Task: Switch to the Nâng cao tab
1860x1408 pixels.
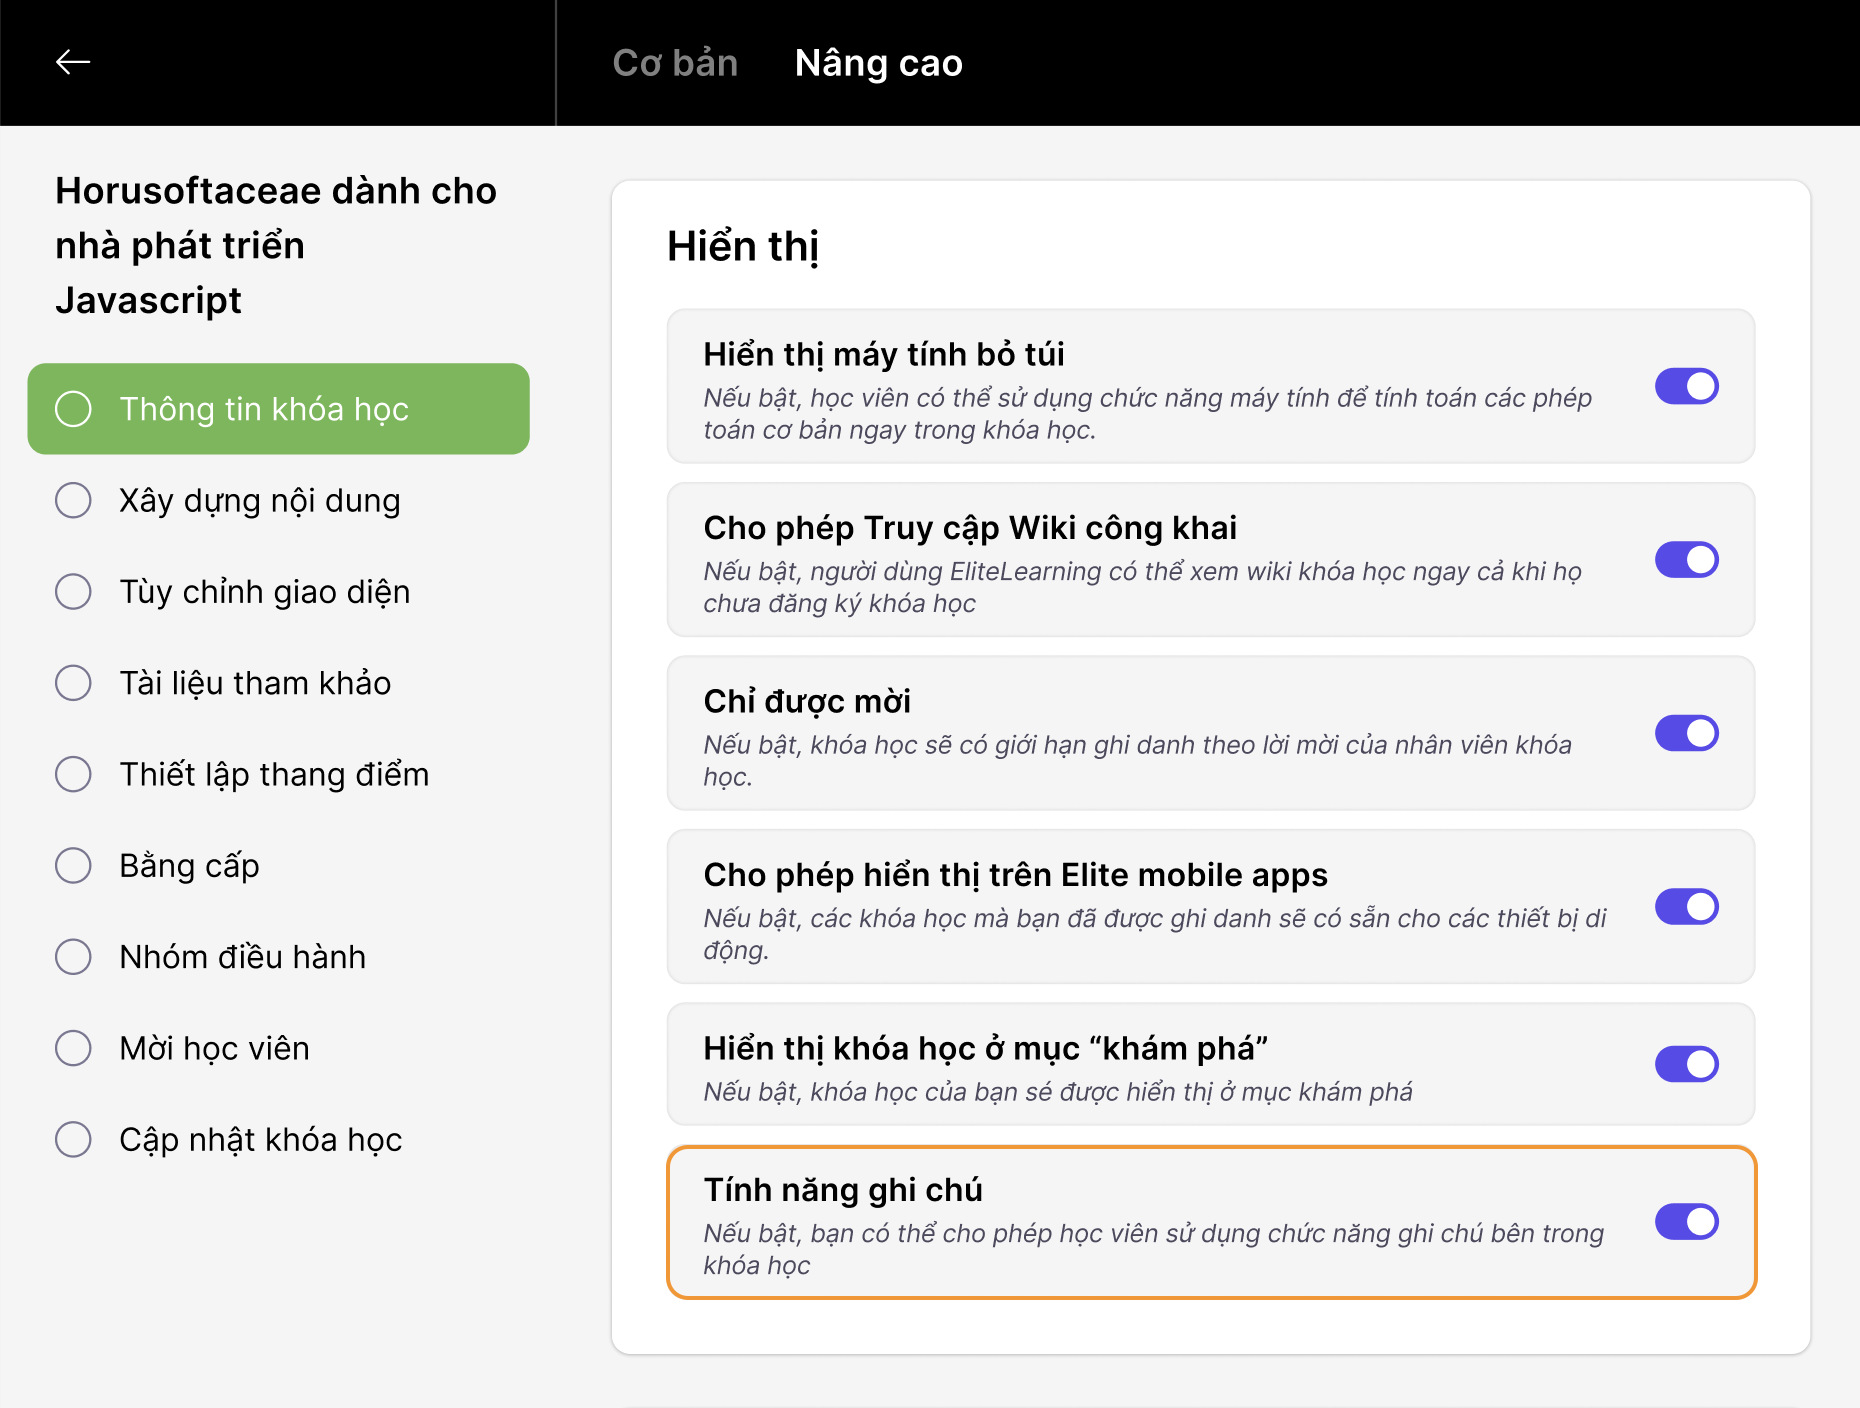Action: pyautogui.click(x=878, y=63)
